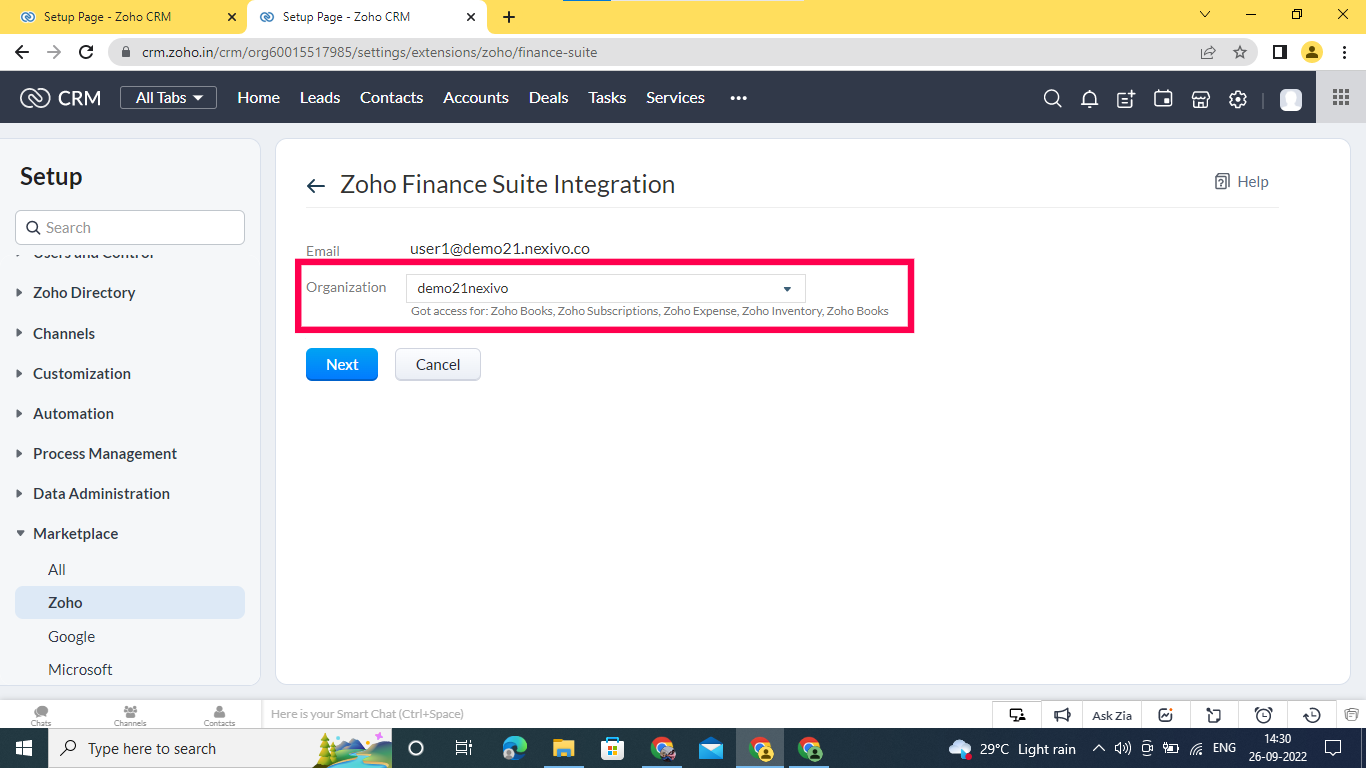Open the CRM search icon in top bar

pyautogui.click(x=1052, y=98)
